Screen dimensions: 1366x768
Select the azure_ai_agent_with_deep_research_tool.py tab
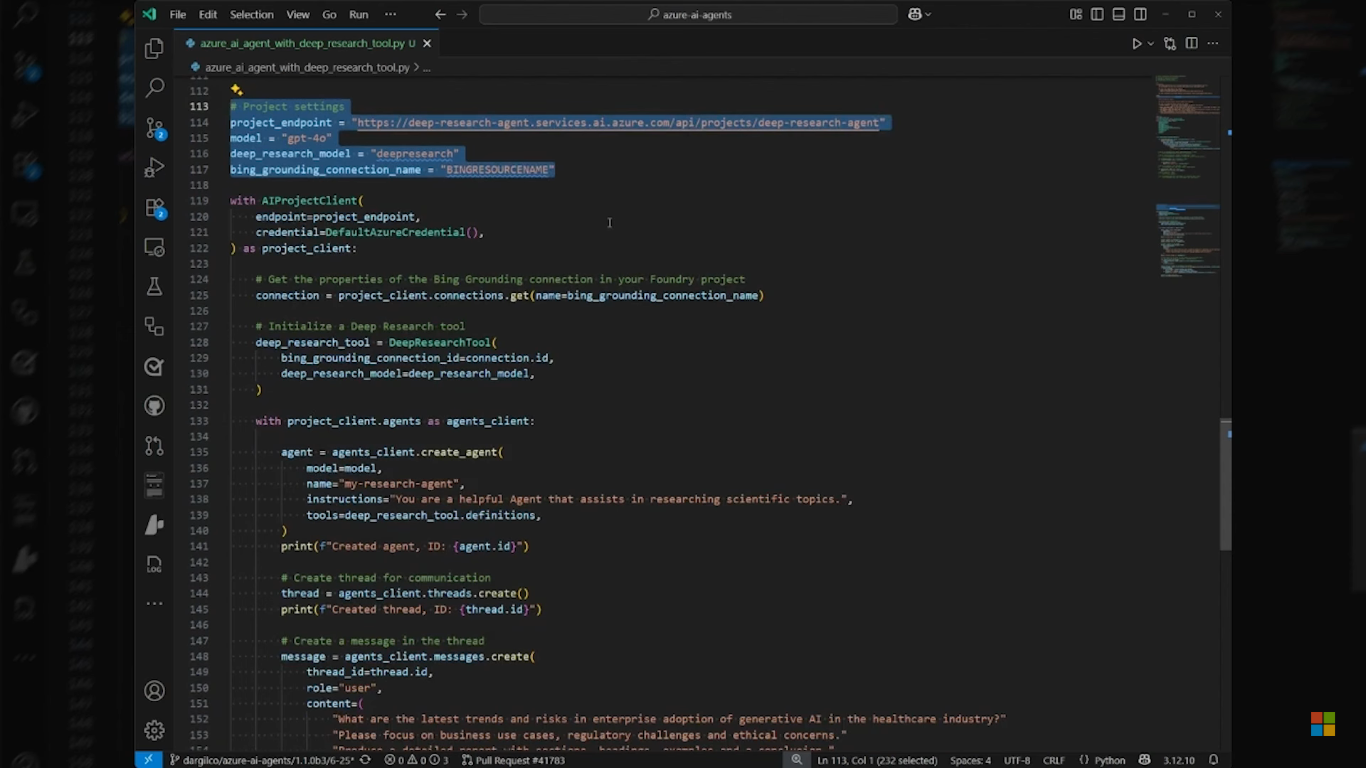pos(308,44)
